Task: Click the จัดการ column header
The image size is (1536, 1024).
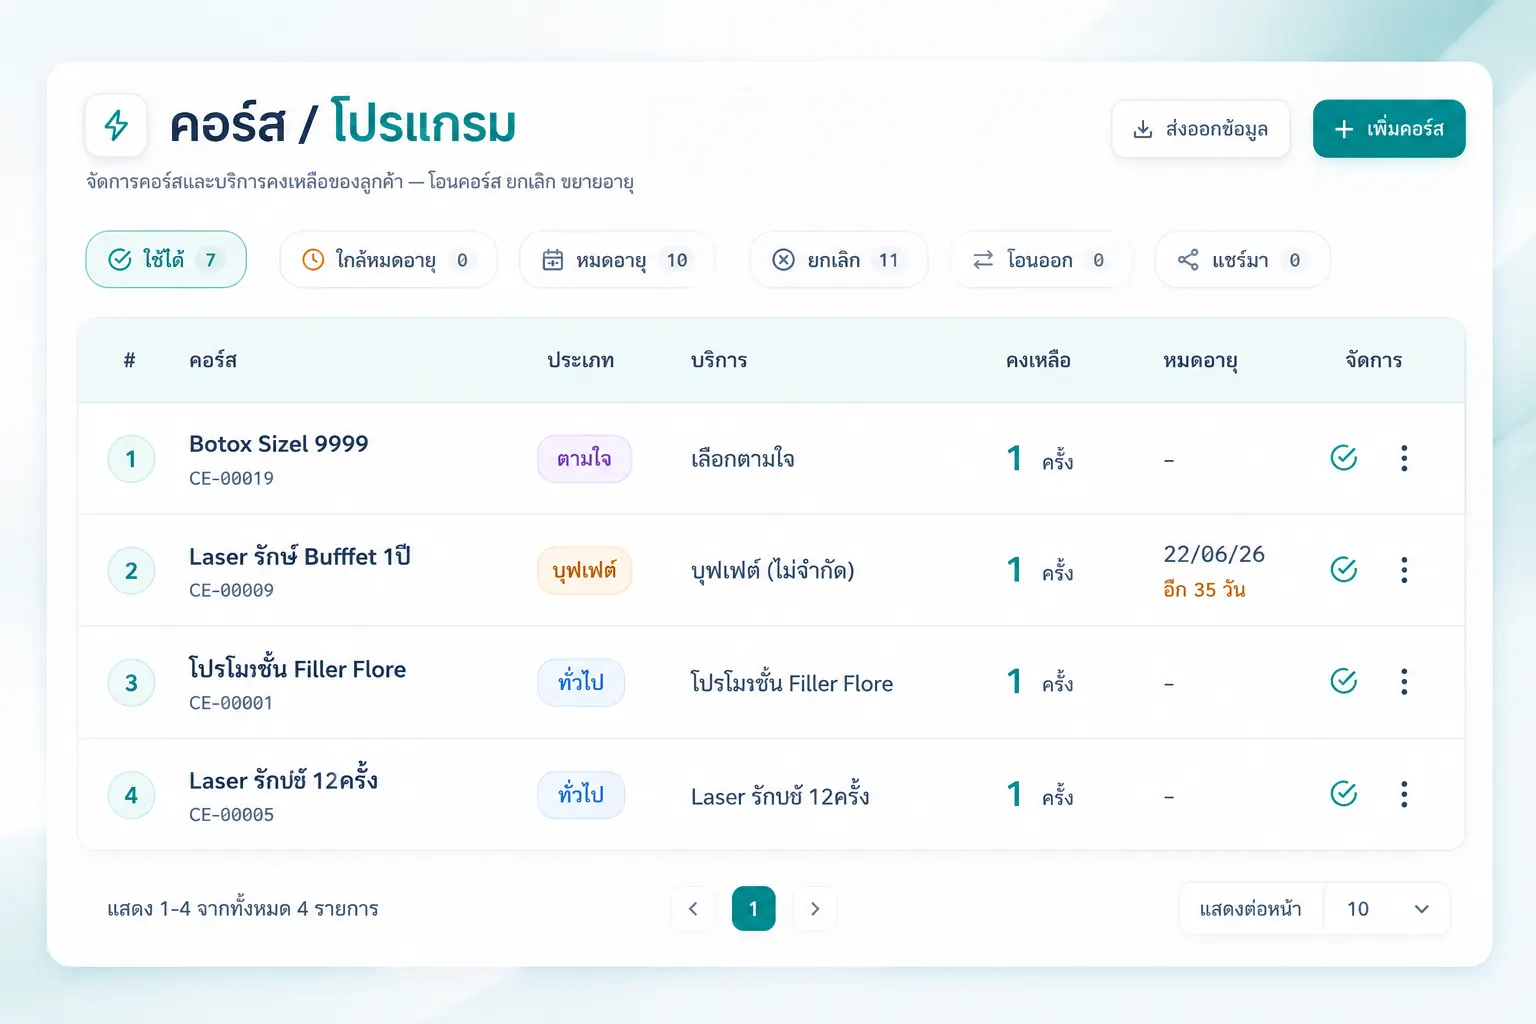Action: [1374, 360]
